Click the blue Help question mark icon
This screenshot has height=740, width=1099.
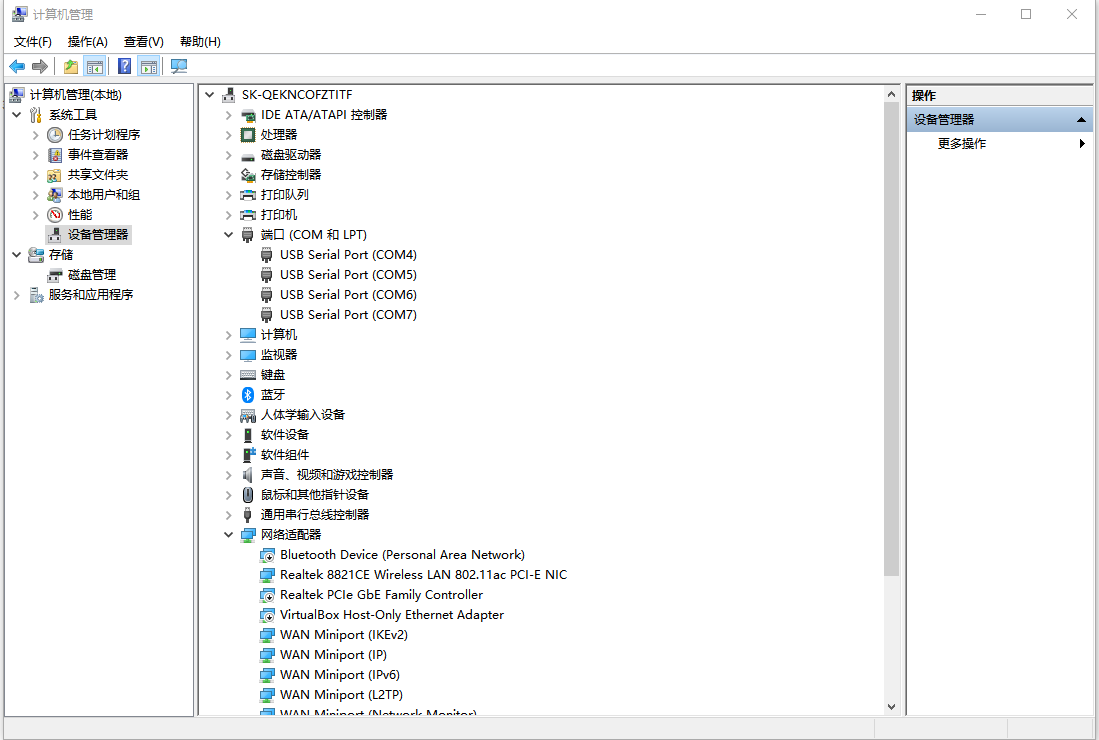pyautogui.click(x=124, y=66)
